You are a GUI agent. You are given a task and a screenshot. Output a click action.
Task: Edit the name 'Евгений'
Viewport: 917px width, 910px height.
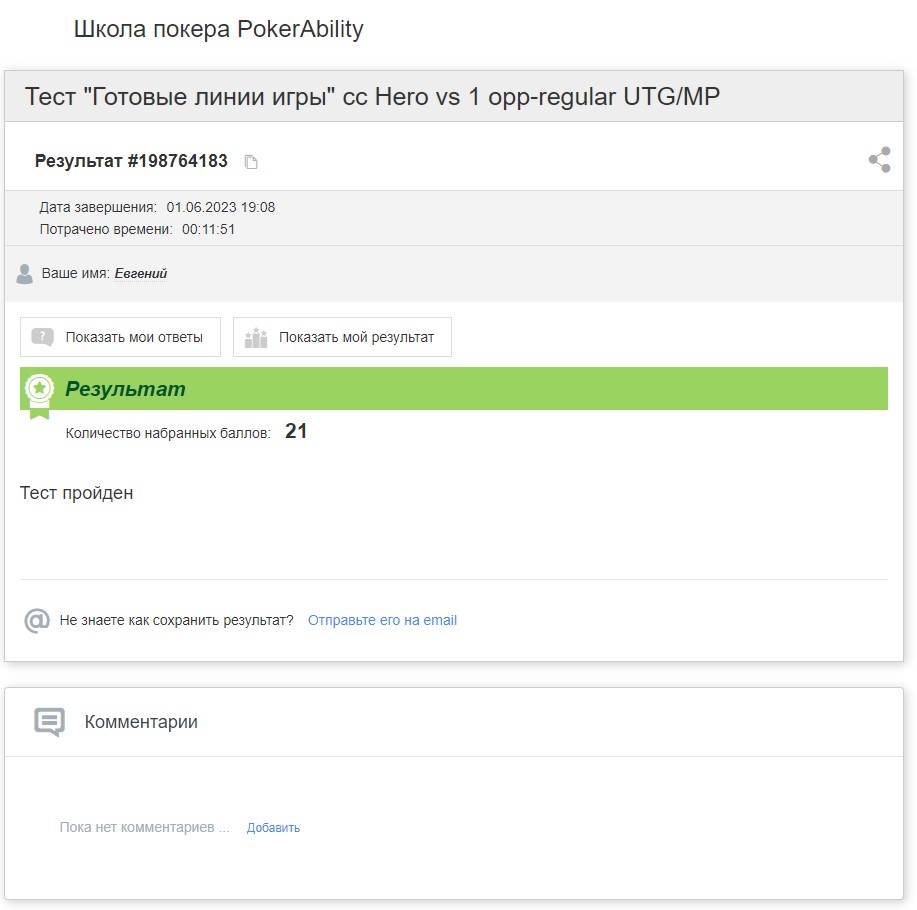(x=141, y=273)
